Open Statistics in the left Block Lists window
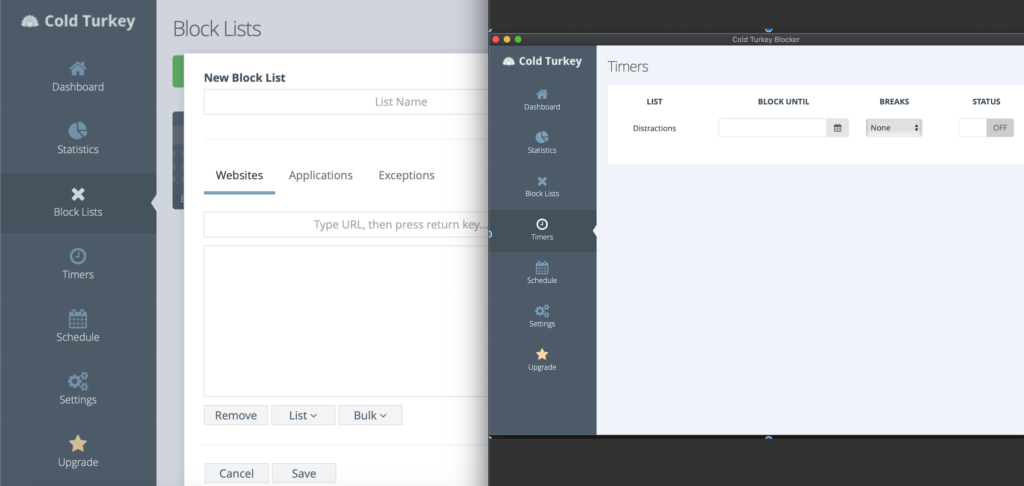 pyautogui.click(x=78, y=140)
